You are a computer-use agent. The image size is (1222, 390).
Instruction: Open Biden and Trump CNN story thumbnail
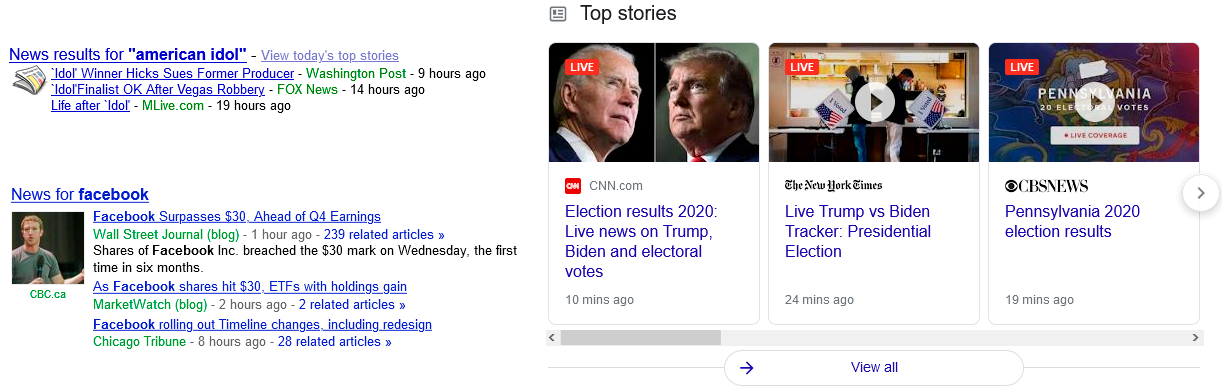654,102
